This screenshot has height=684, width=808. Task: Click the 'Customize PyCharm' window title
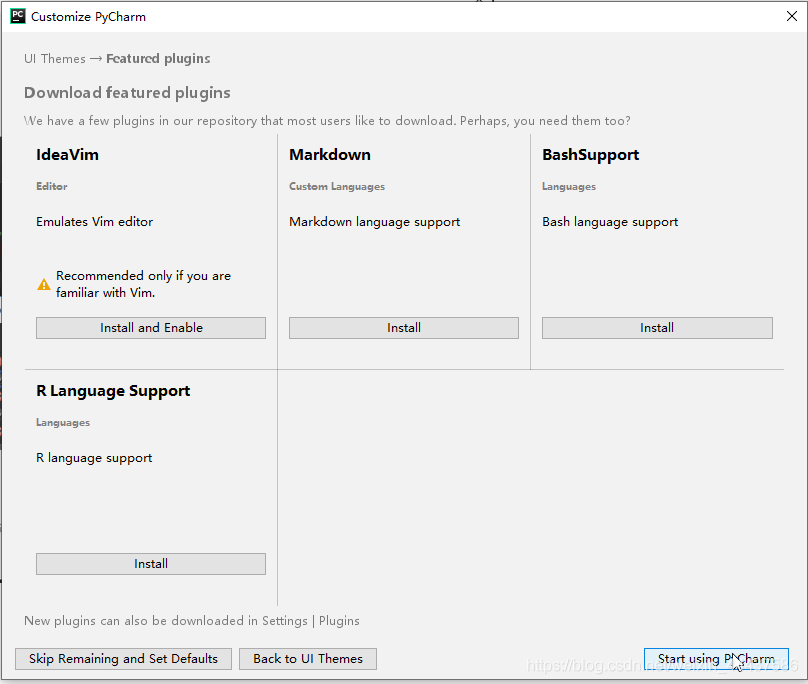[89, 17]
